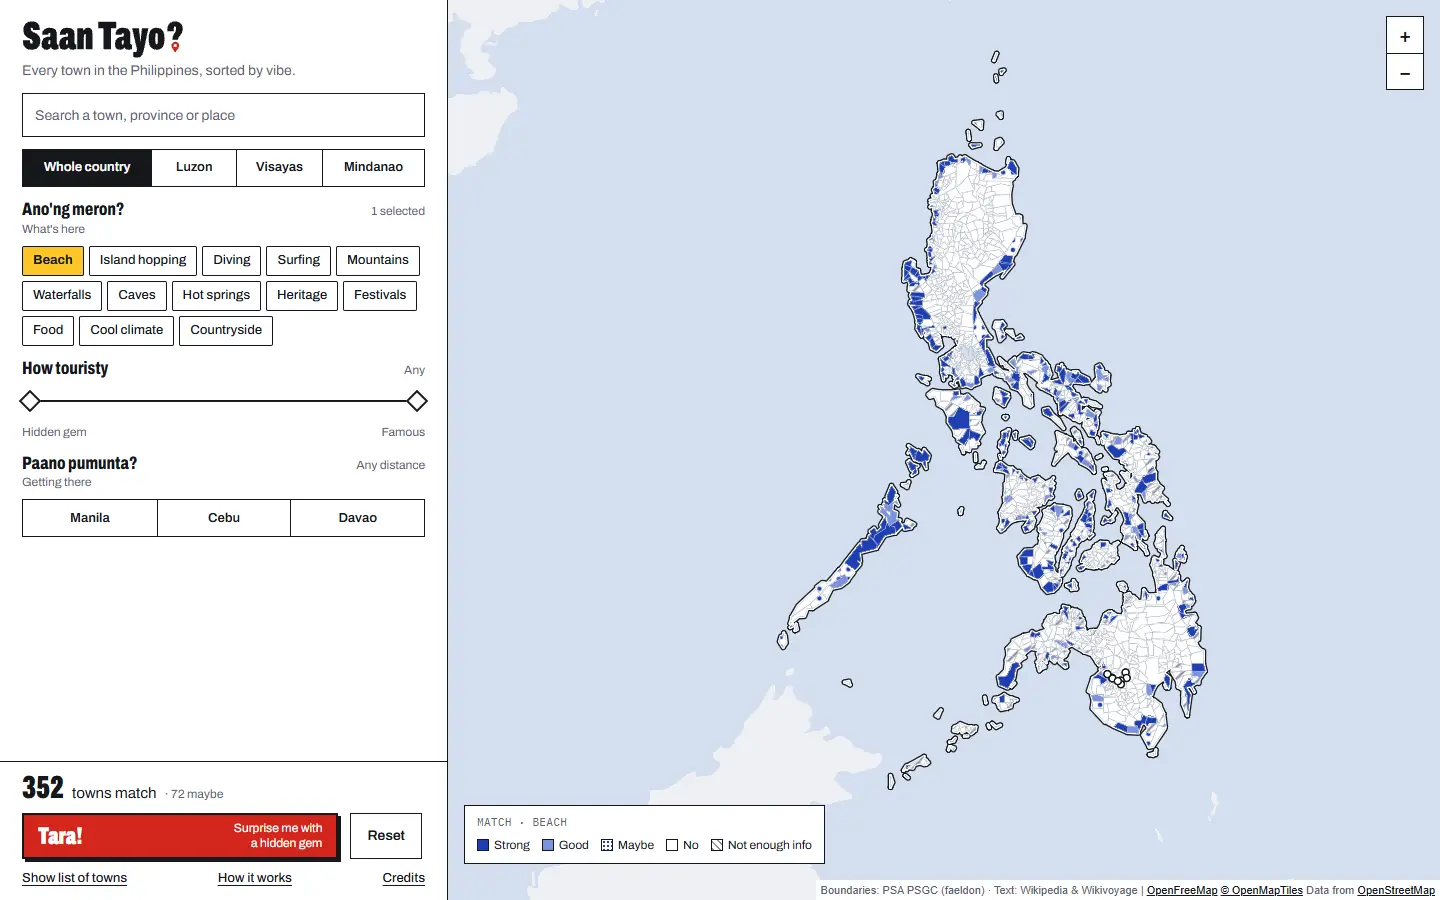Turn on the Waterfalls filter
1440x900 pixels.
tap(62, 296)
